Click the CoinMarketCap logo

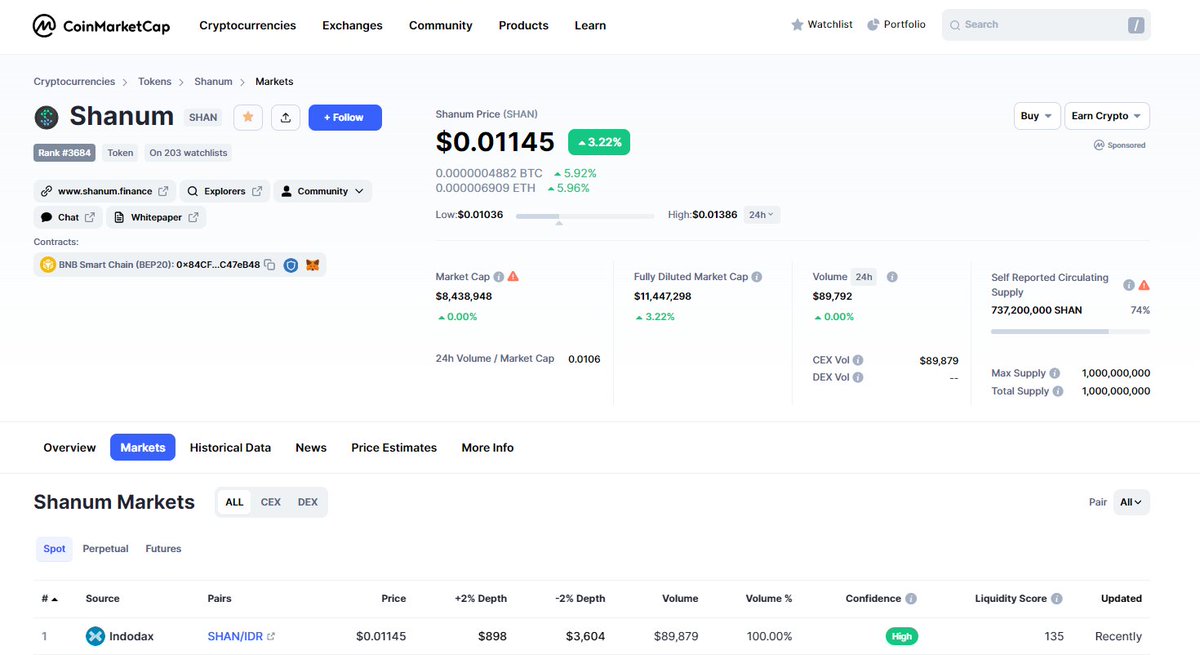[101, 26]
